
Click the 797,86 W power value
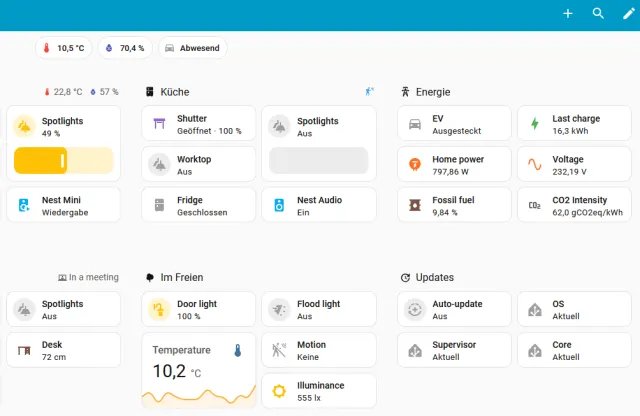(450, 172)
